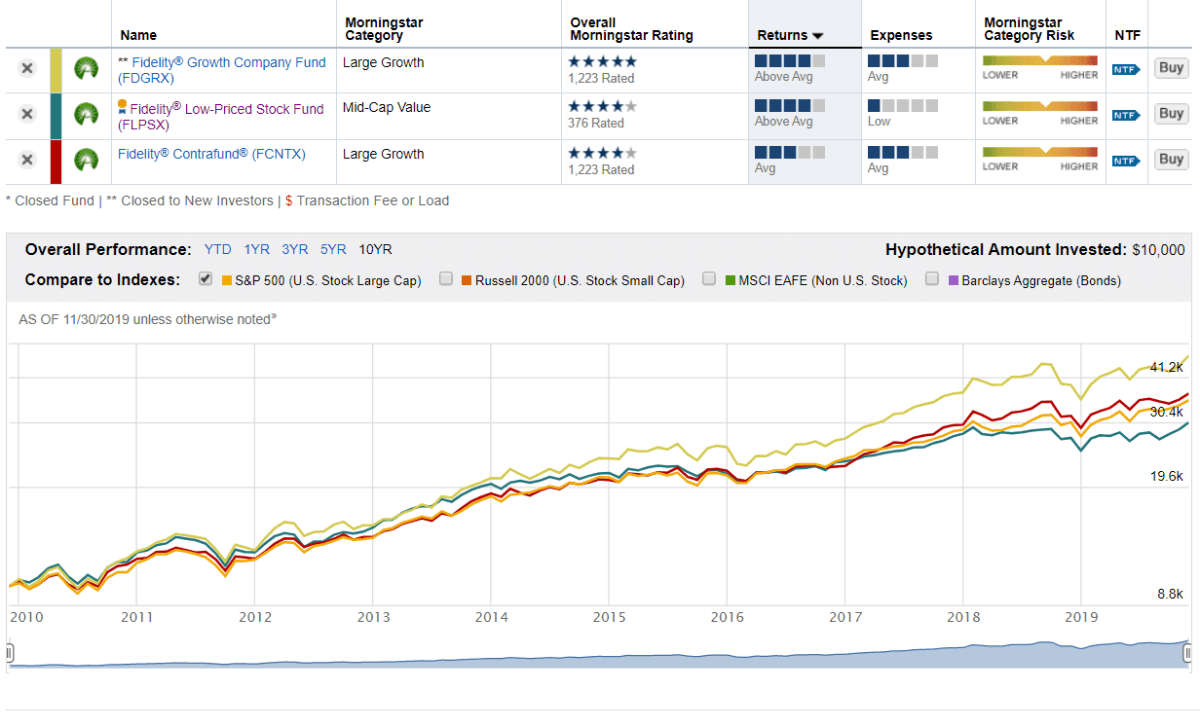Sort by the Name column header
Screen dimensions: 1200x726
[138, 36]
